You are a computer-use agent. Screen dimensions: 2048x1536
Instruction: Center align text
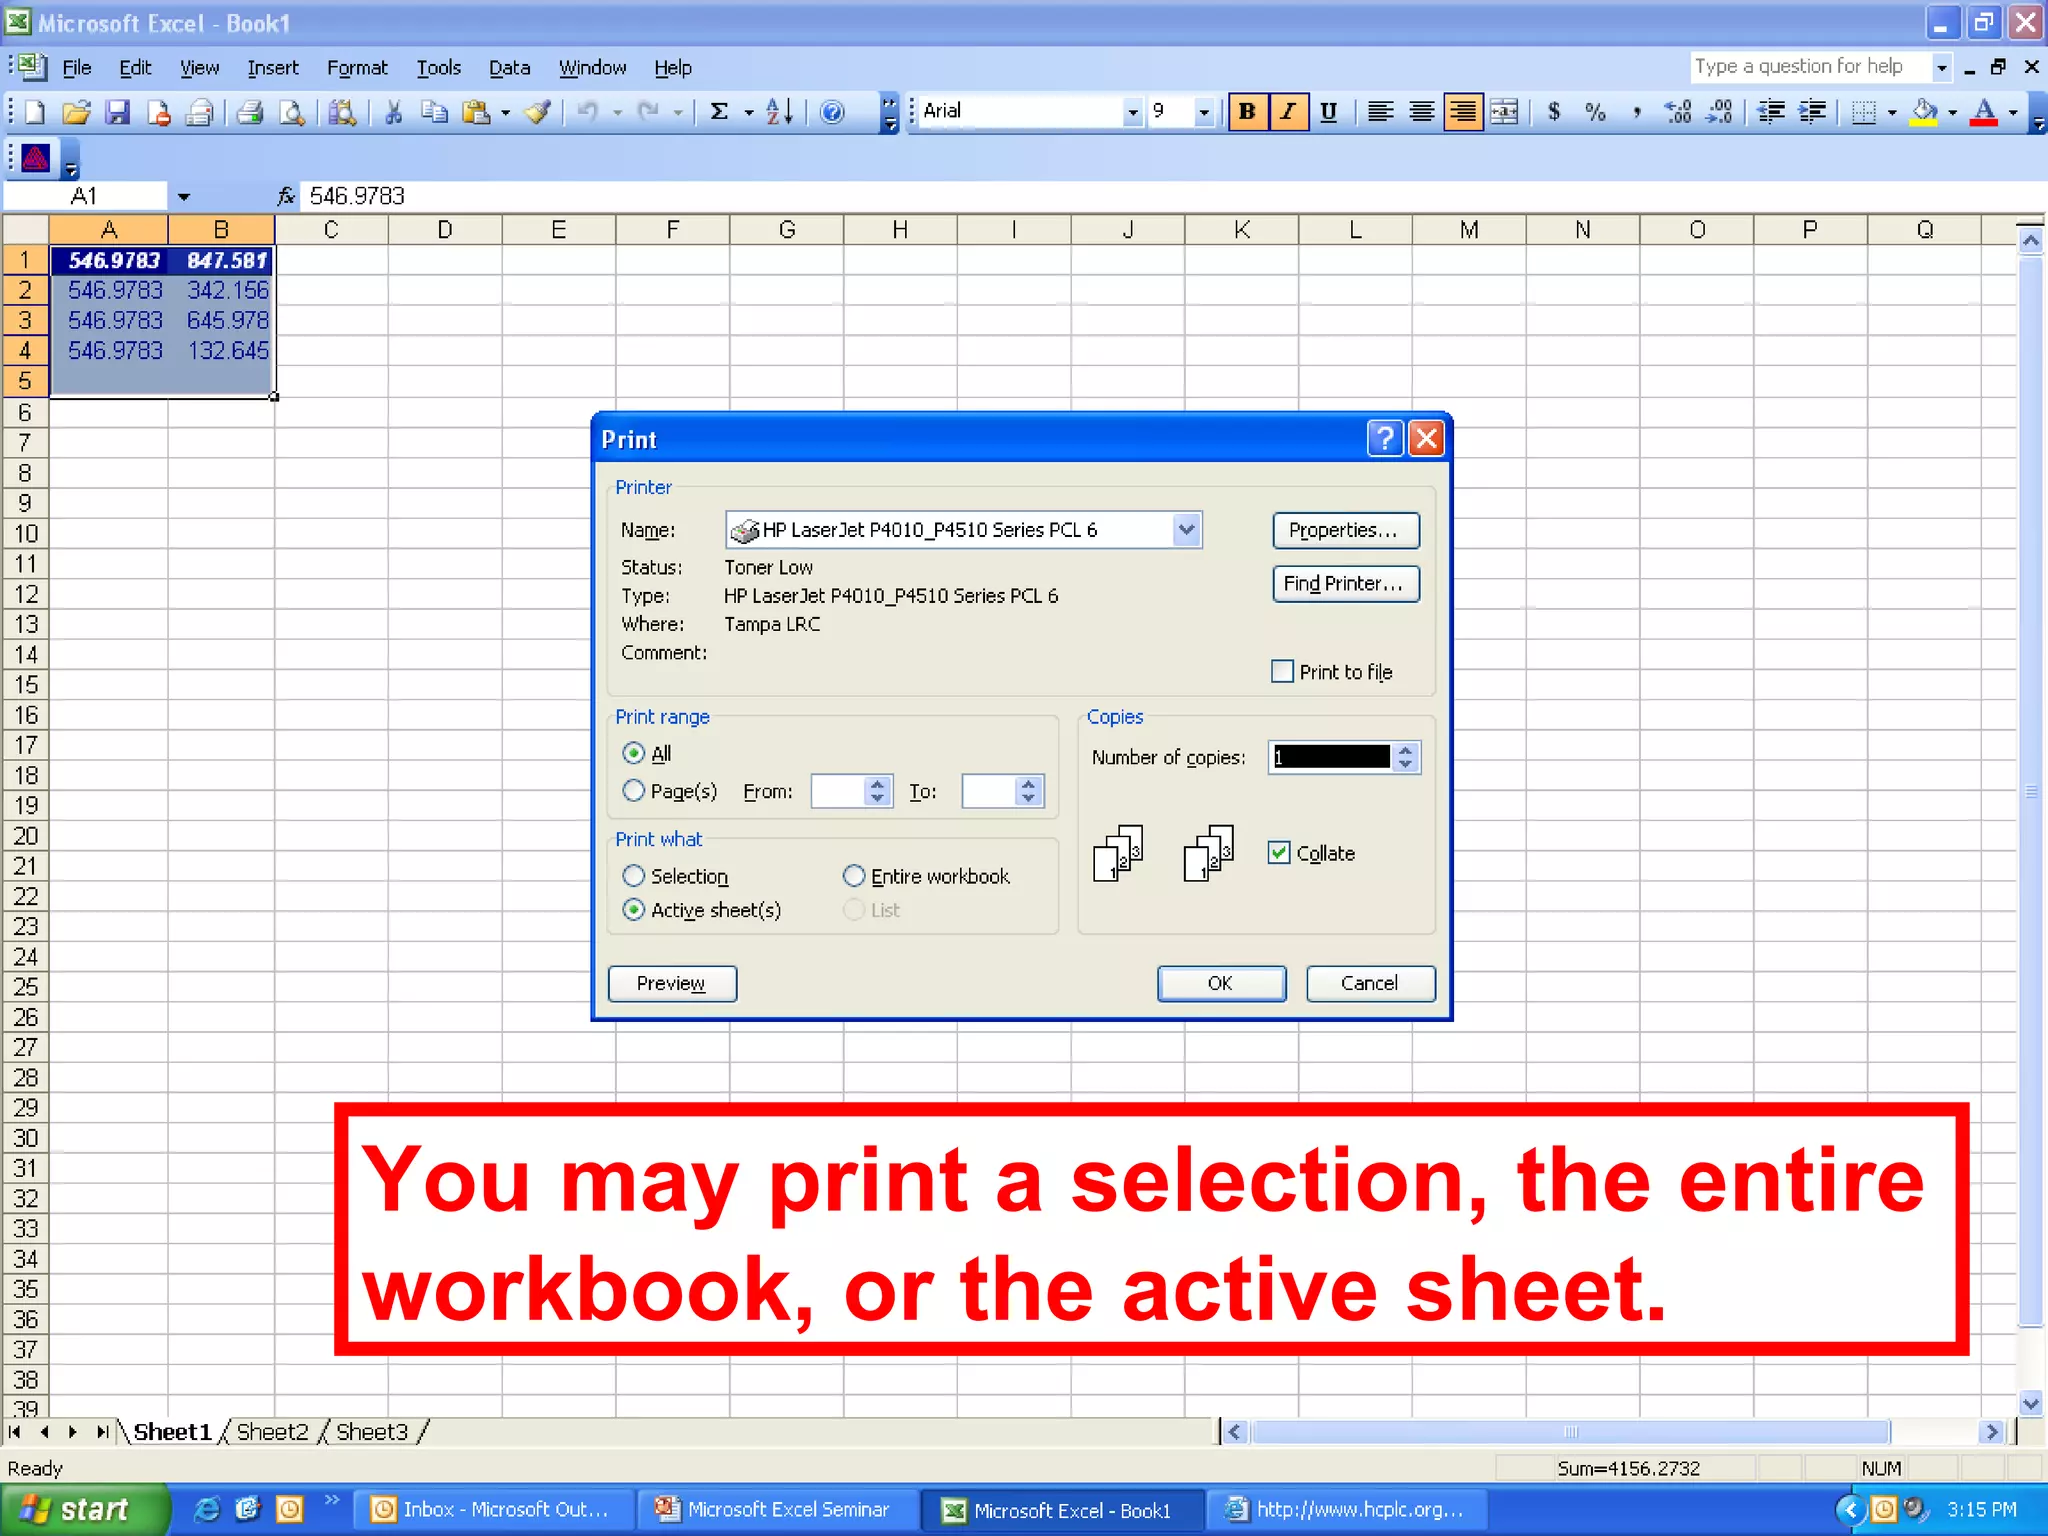click(x=1421, y=112)
